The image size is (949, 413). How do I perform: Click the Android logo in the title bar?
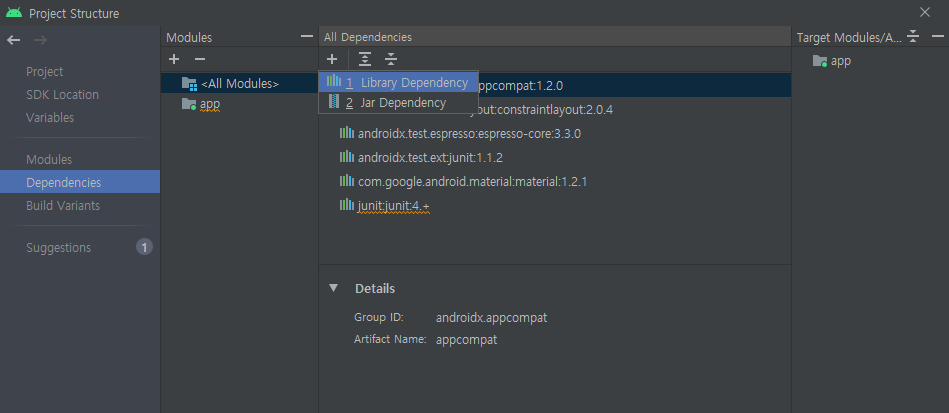(14, 13)
